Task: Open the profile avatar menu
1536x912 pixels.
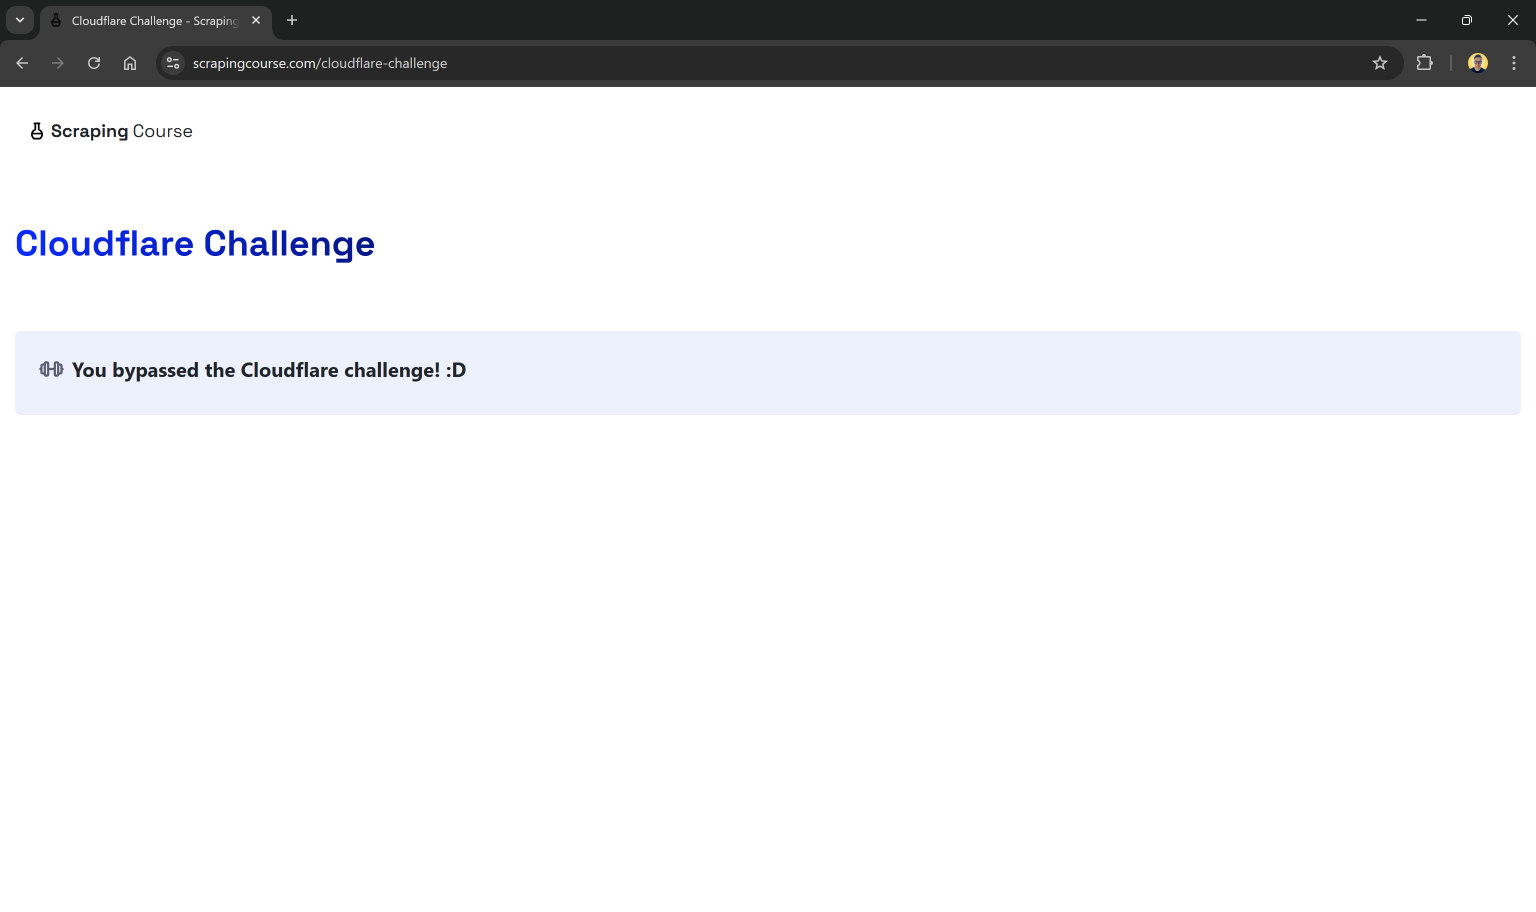Action: point(1477,63)
